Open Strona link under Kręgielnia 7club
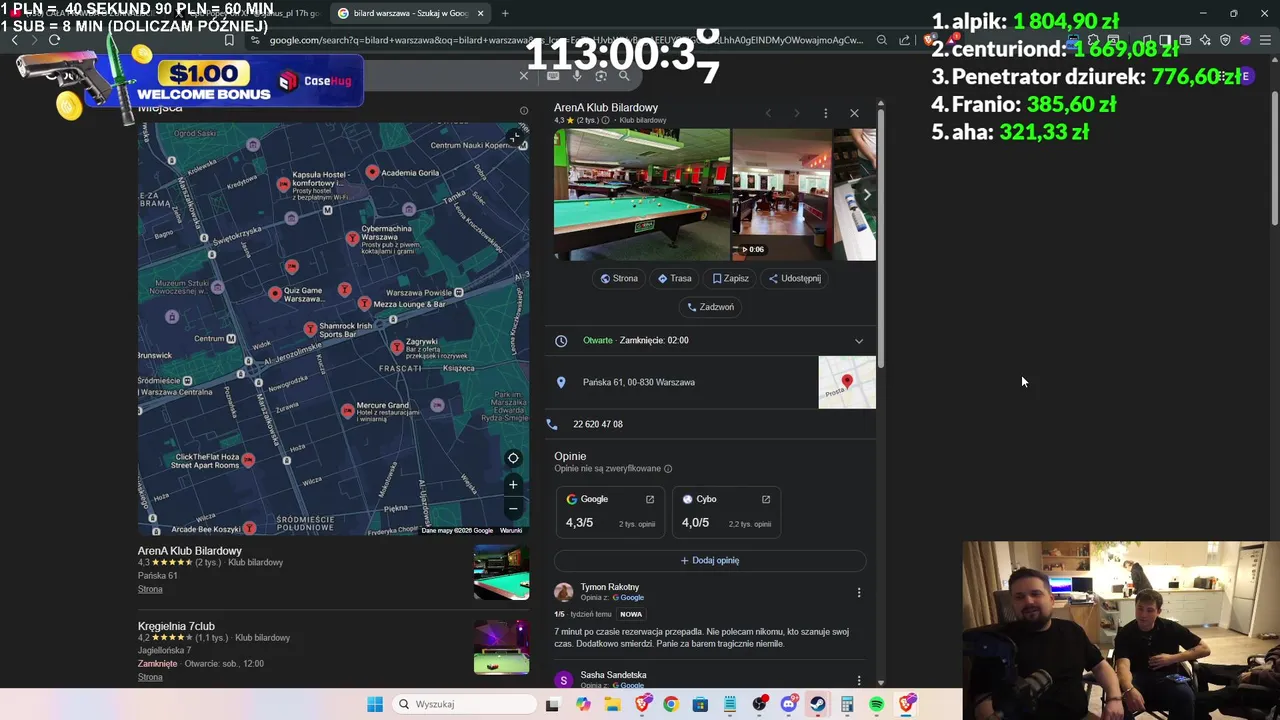The width and height of the screenshot is (1280, 720). tap(150, 677)
